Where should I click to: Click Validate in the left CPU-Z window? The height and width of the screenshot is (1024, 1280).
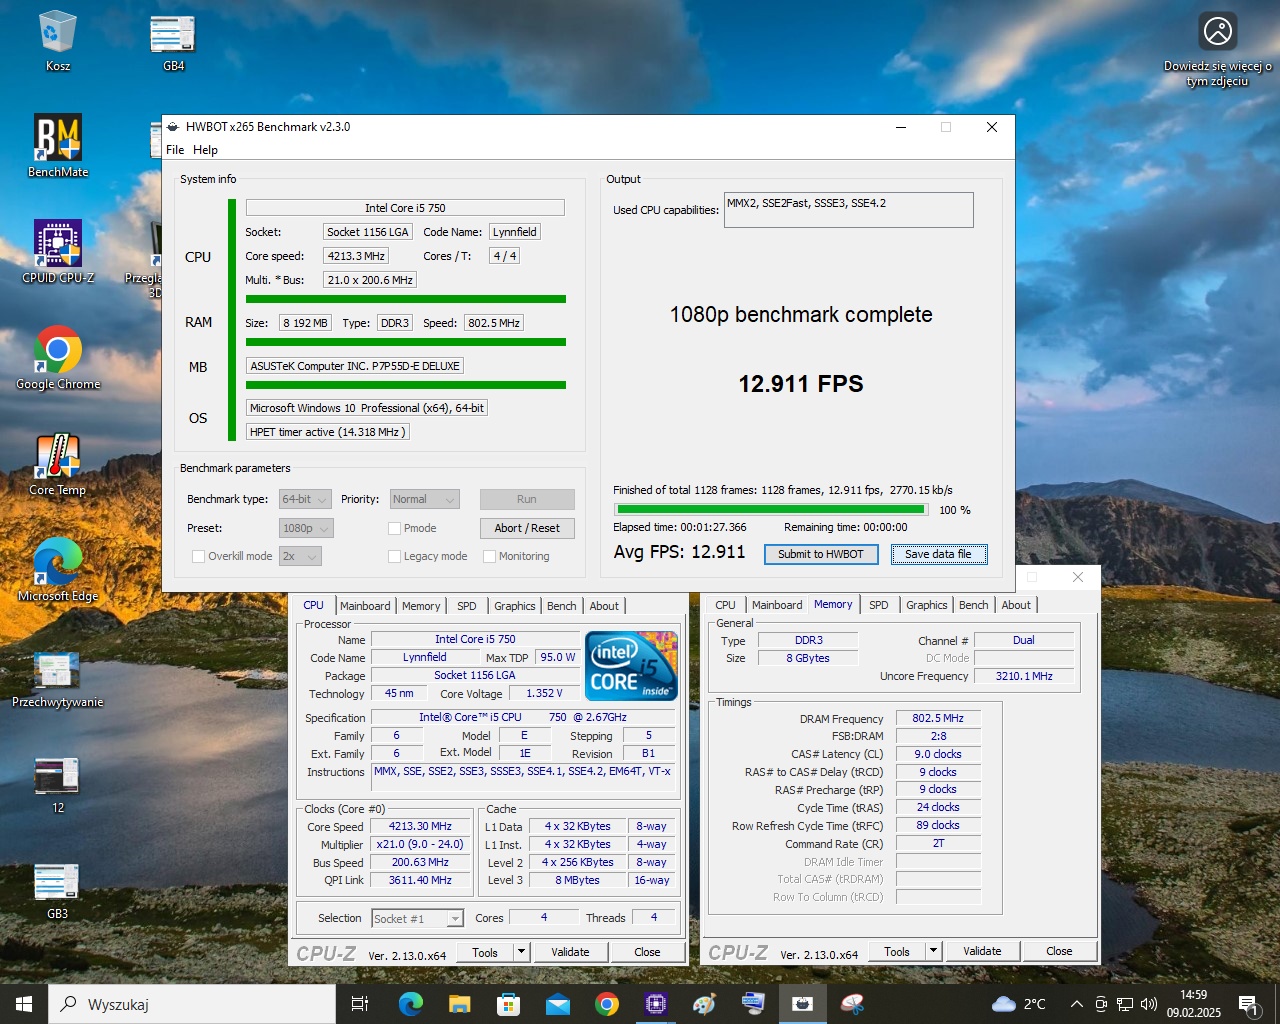pos(570,952)
